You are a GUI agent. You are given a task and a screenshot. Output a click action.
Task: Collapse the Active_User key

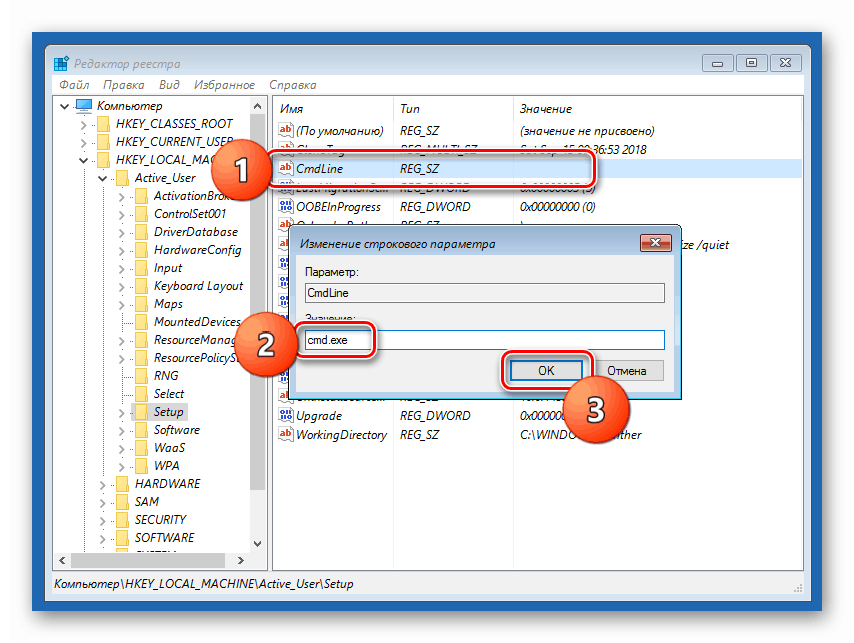point(102,178)
